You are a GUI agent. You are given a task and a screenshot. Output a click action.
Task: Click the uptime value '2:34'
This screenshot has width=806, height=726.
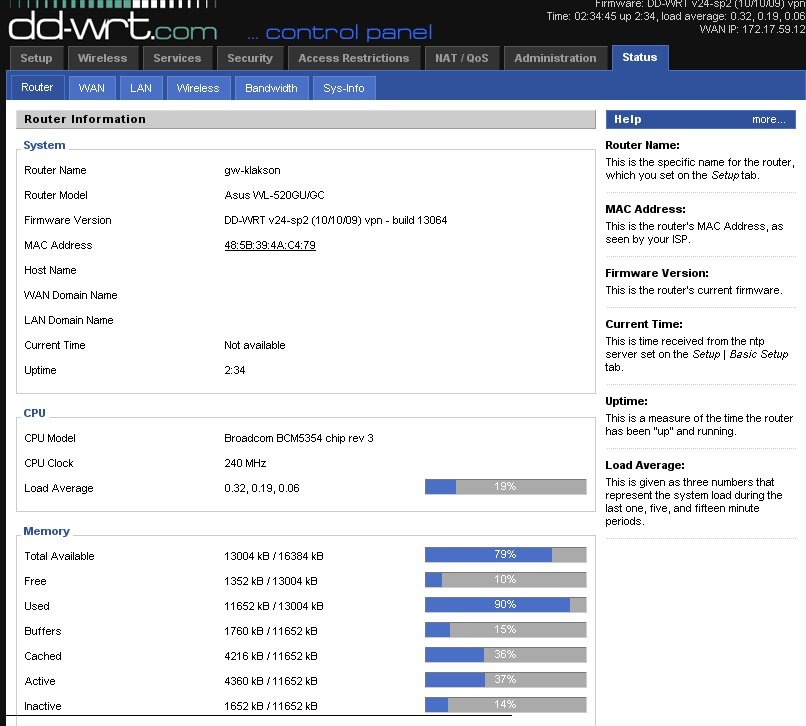pos(235,370)
